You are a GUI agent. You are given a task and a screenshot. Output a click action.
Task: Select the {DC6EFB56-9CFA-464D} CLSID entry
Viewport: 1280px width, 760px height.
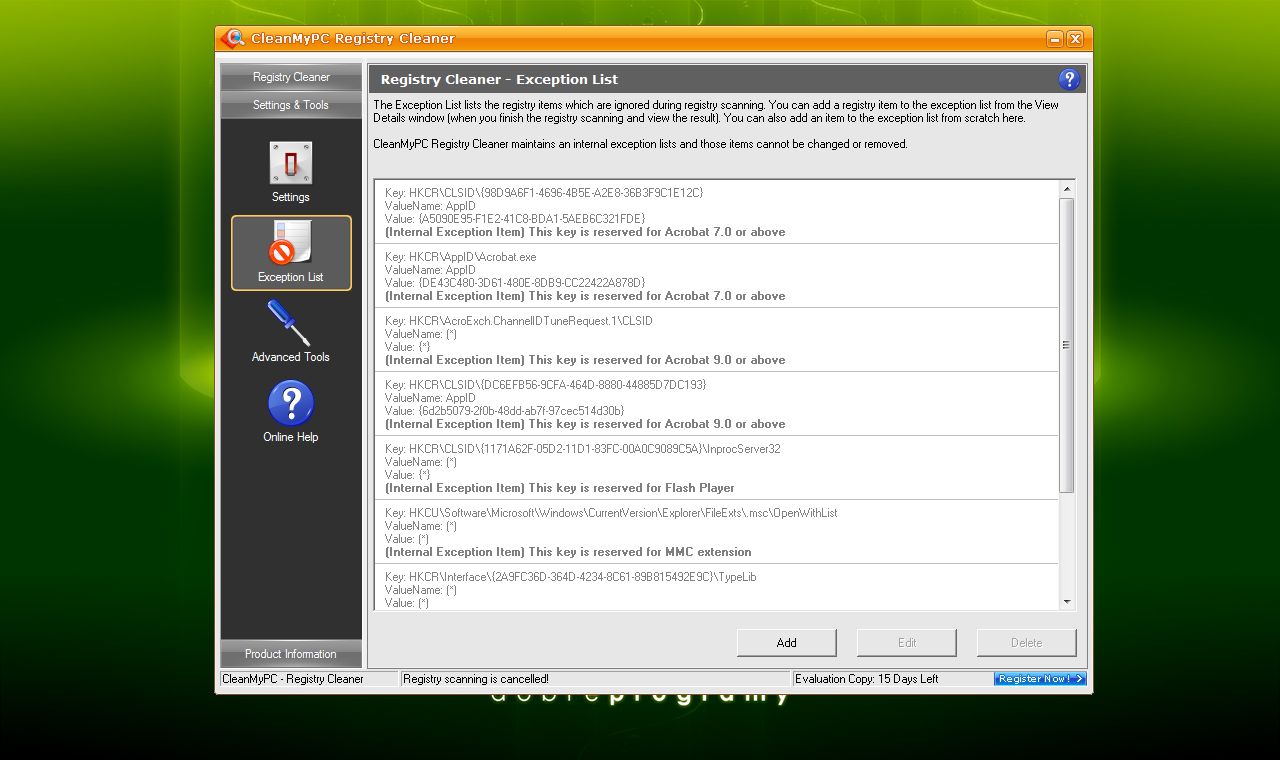click(717, 404)
